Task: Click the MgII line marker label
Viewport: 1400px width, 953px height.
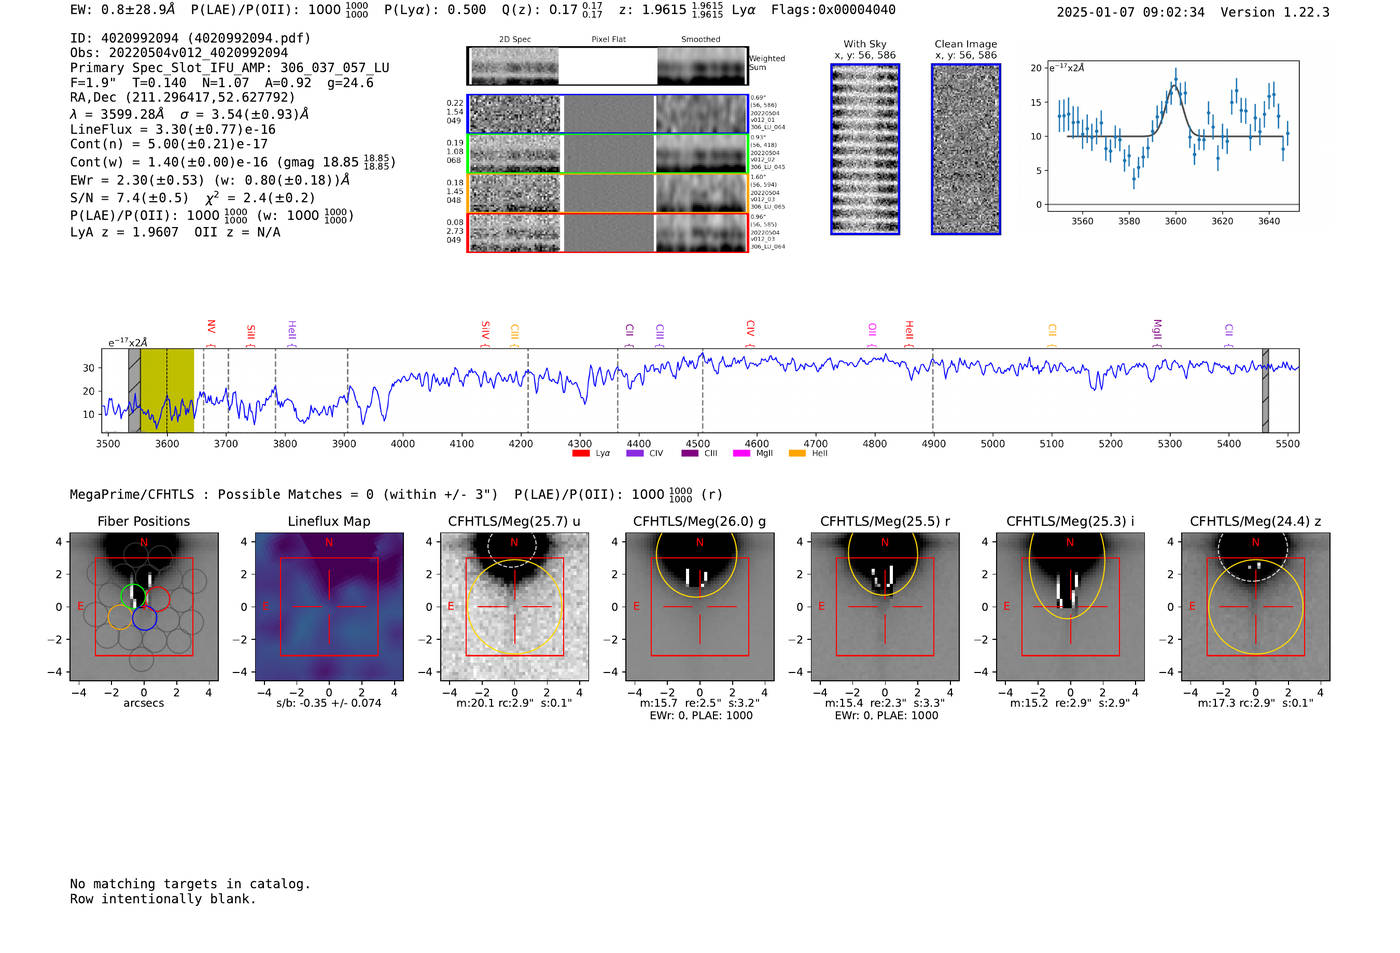Action: [x=1157, y=330]
